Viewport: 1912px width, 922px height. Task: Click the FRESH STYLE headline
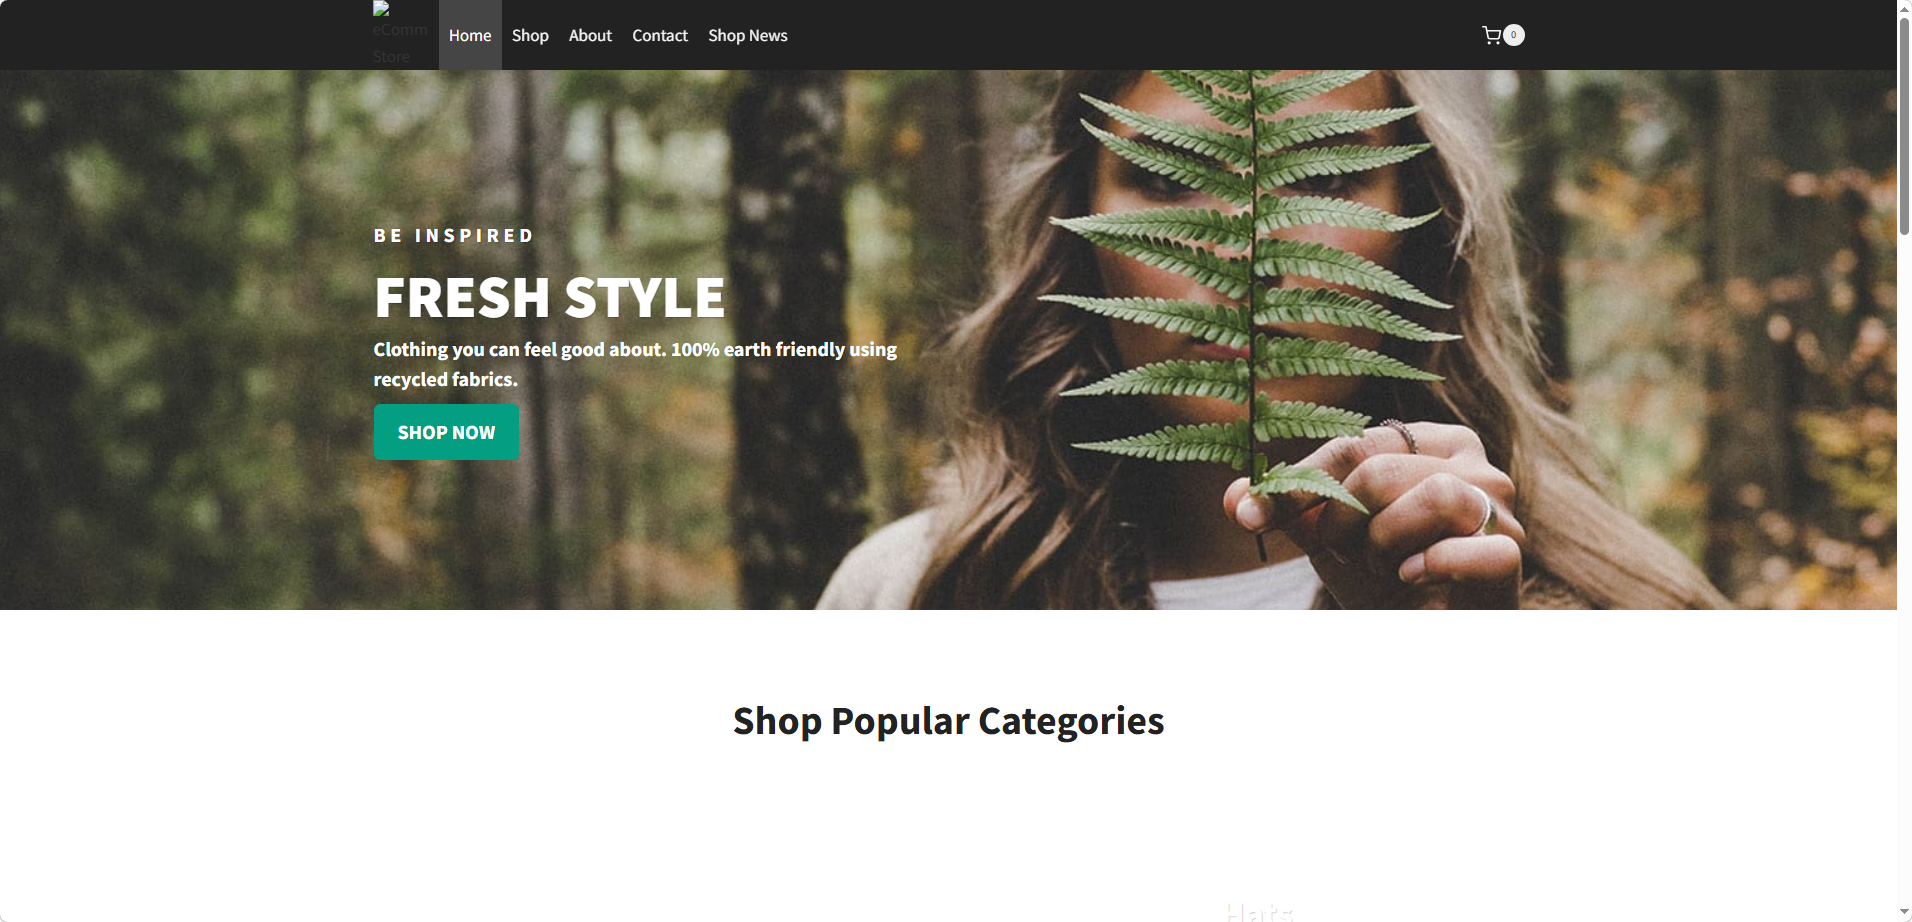549,298
